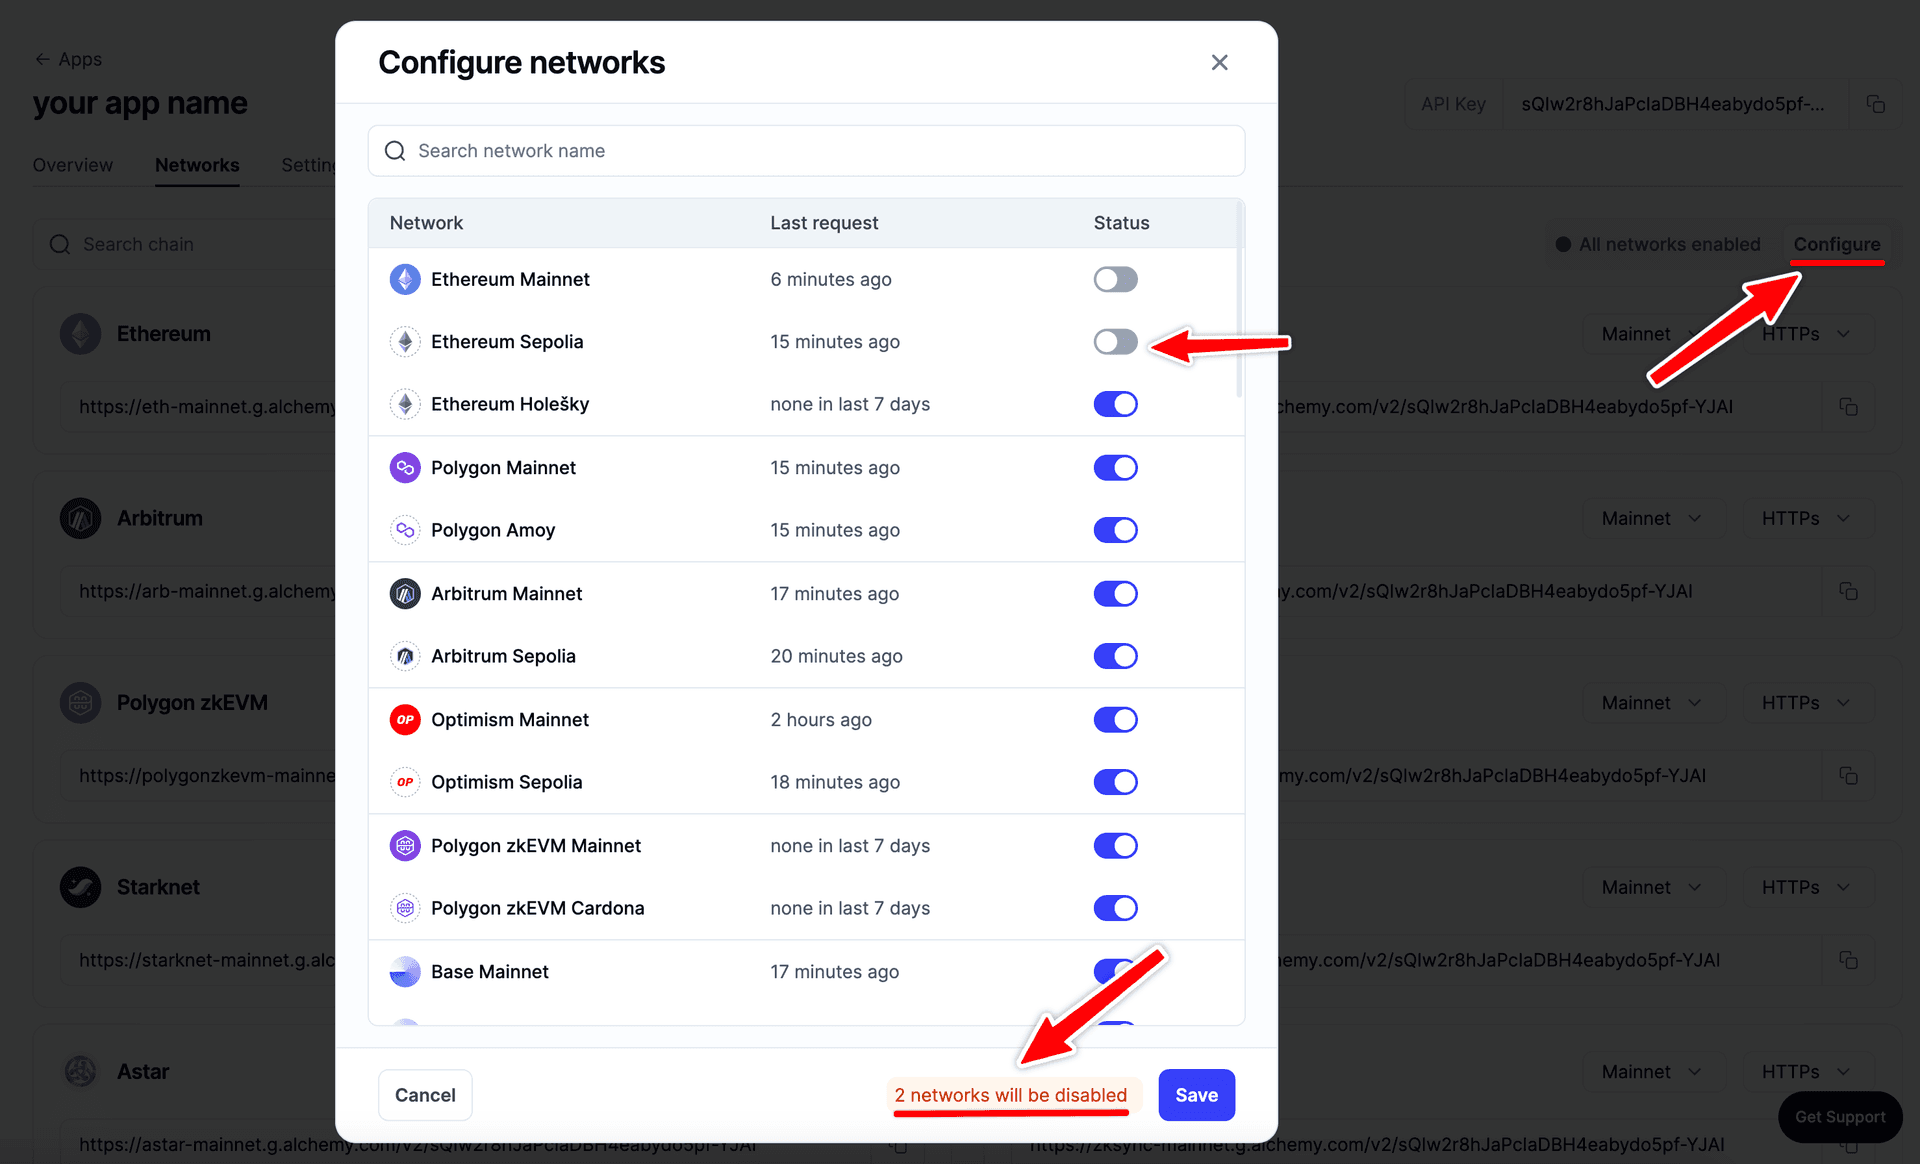Screen dimensions: 1920x1164
Task: Switch off Optimism Mainnet network
Action: tap(1115, 720)
